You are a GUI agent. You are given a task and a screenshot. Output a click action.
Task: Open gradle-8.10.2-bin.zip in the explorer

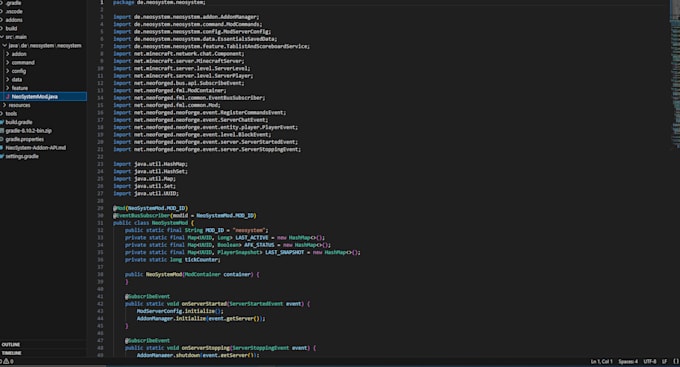coord(29,131)
